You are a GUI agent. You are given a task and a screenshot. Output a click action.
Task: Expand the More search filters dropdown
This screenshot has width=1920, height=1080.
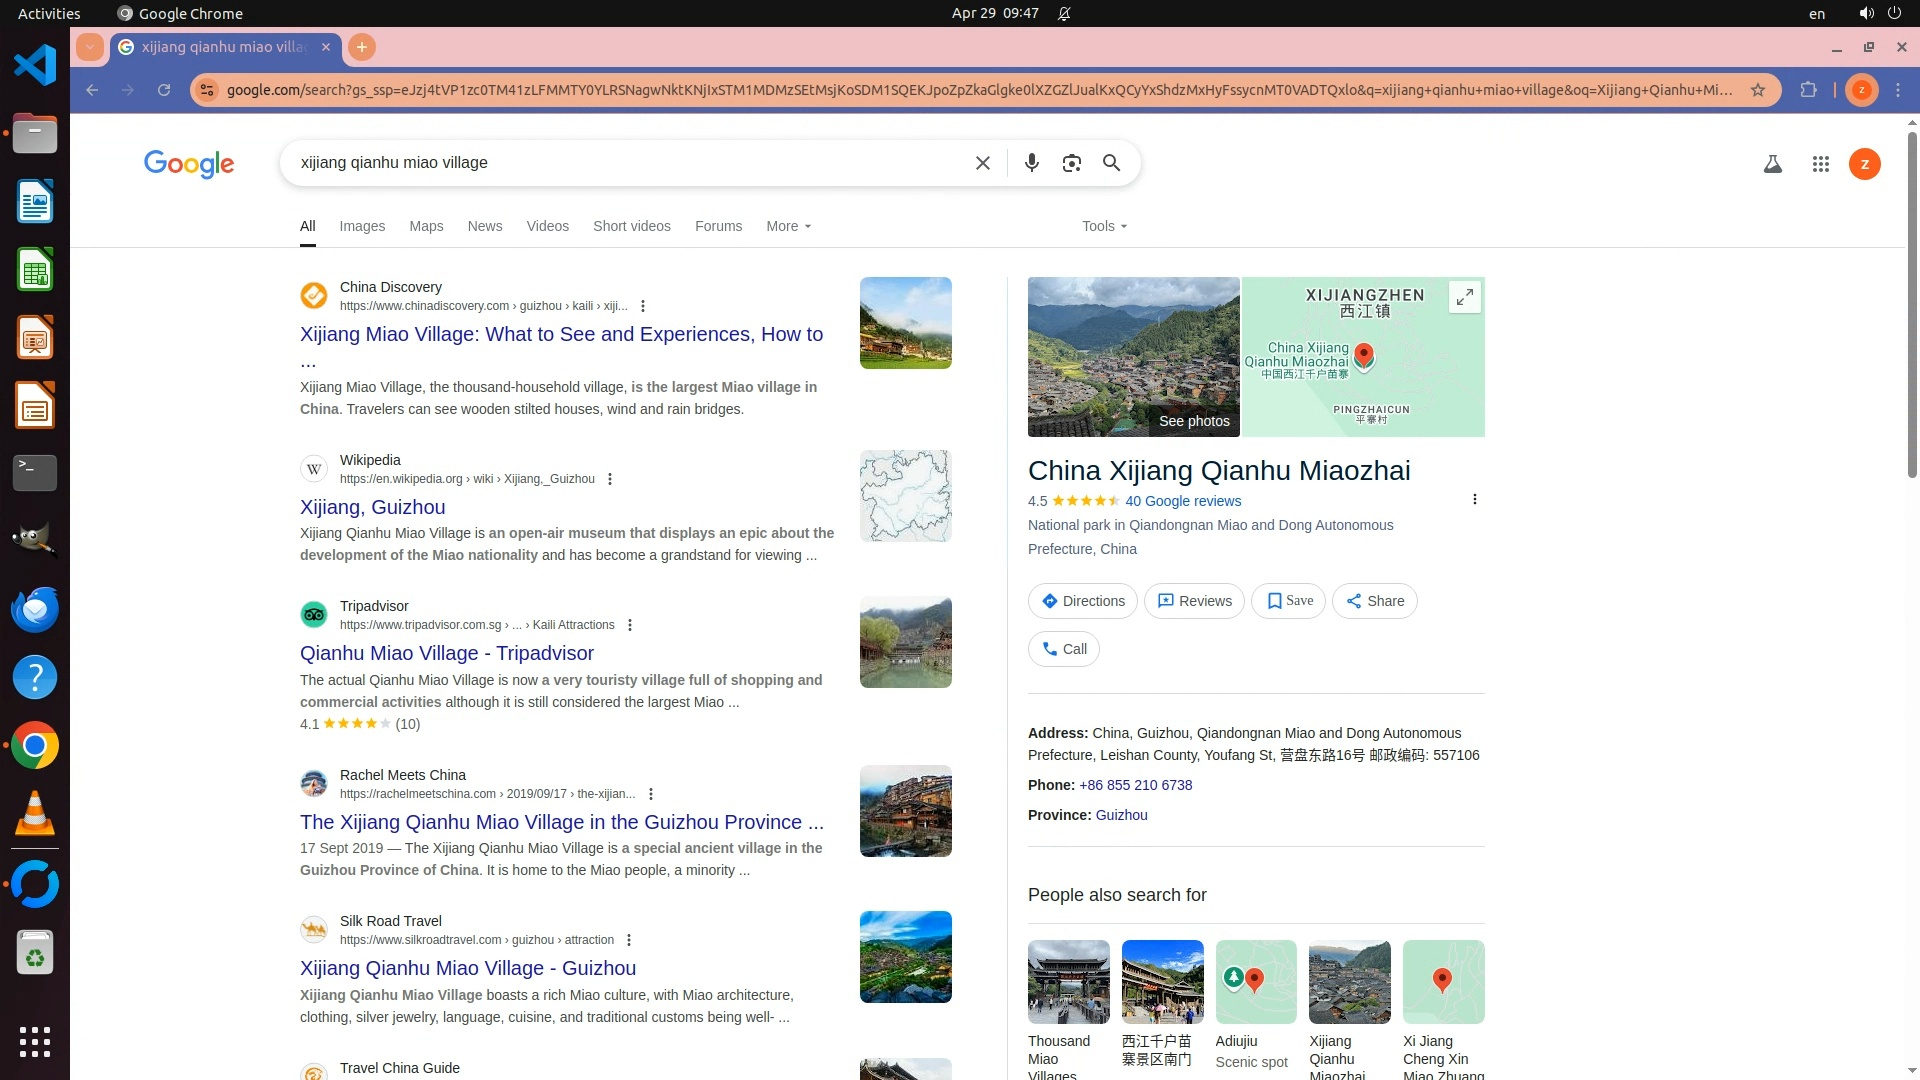pyautogui.click(x=788, y=226)
